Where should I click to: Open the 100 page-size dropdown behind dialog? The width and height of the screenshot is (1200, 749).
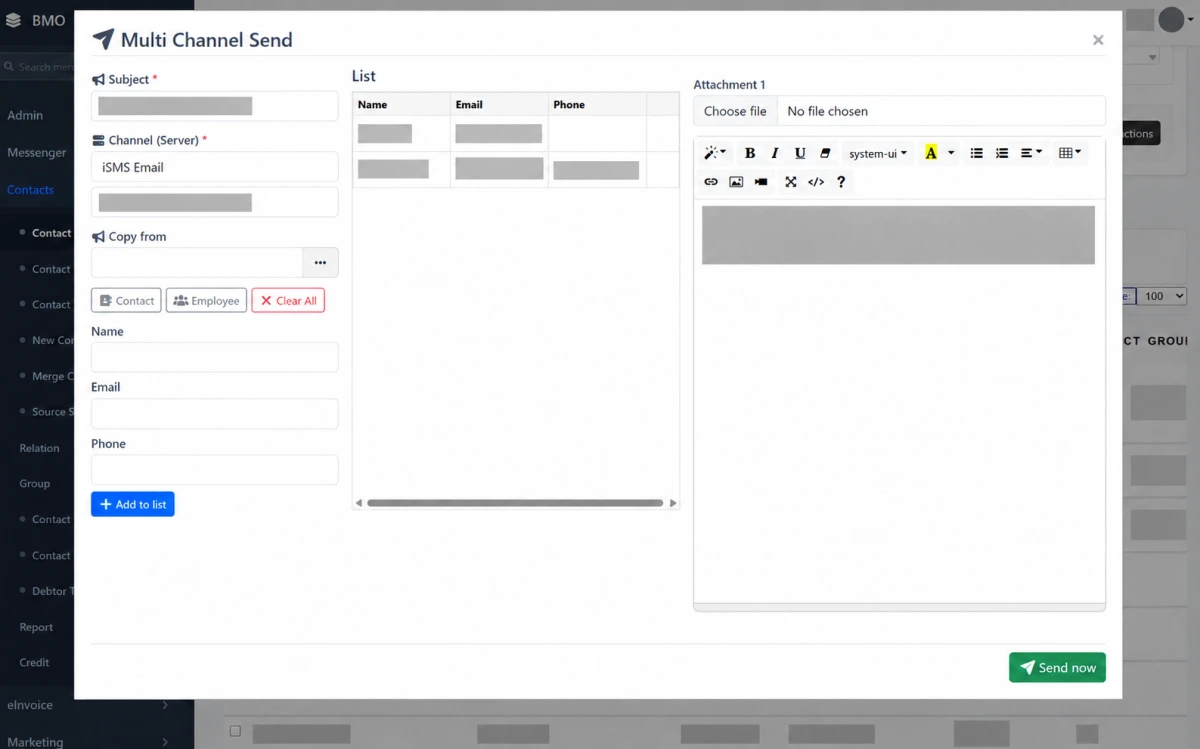click(x=1163, y=296)
